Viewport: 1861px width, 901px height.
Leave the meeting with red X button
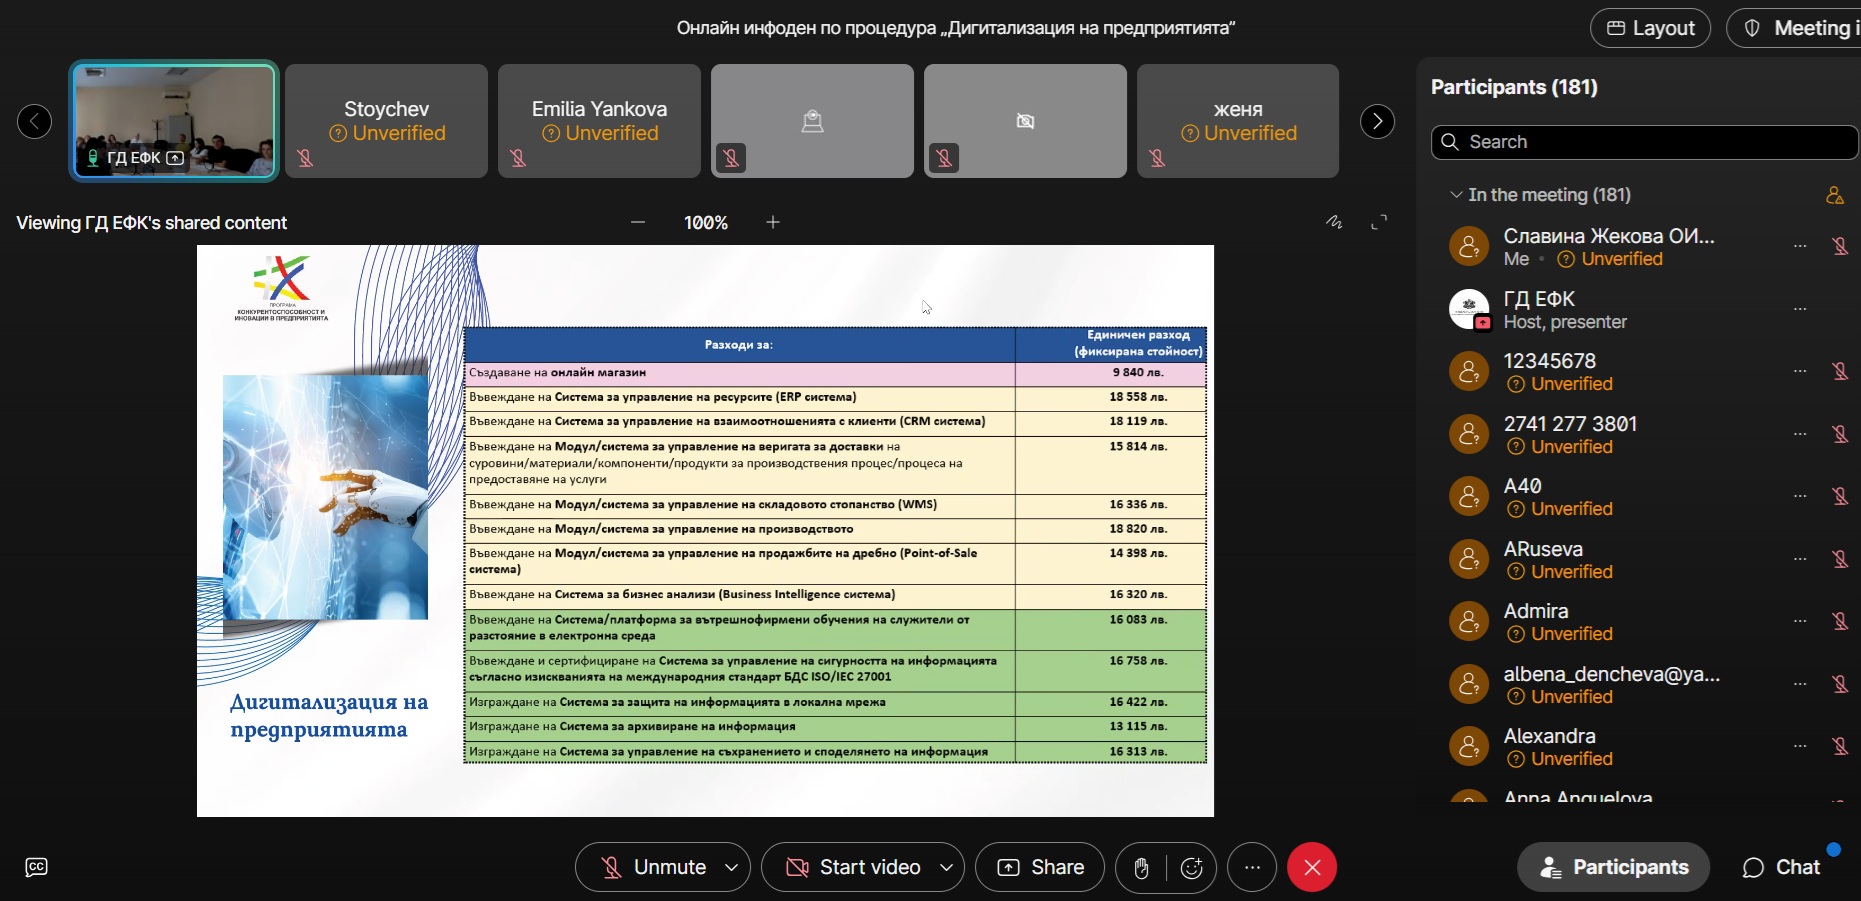coord(1312,868)
